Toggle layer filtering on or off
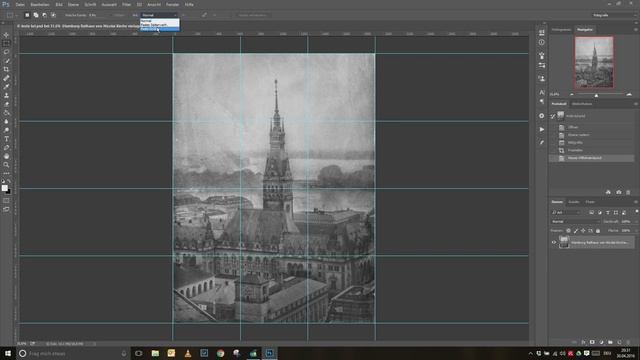 [x=636, y=211]
